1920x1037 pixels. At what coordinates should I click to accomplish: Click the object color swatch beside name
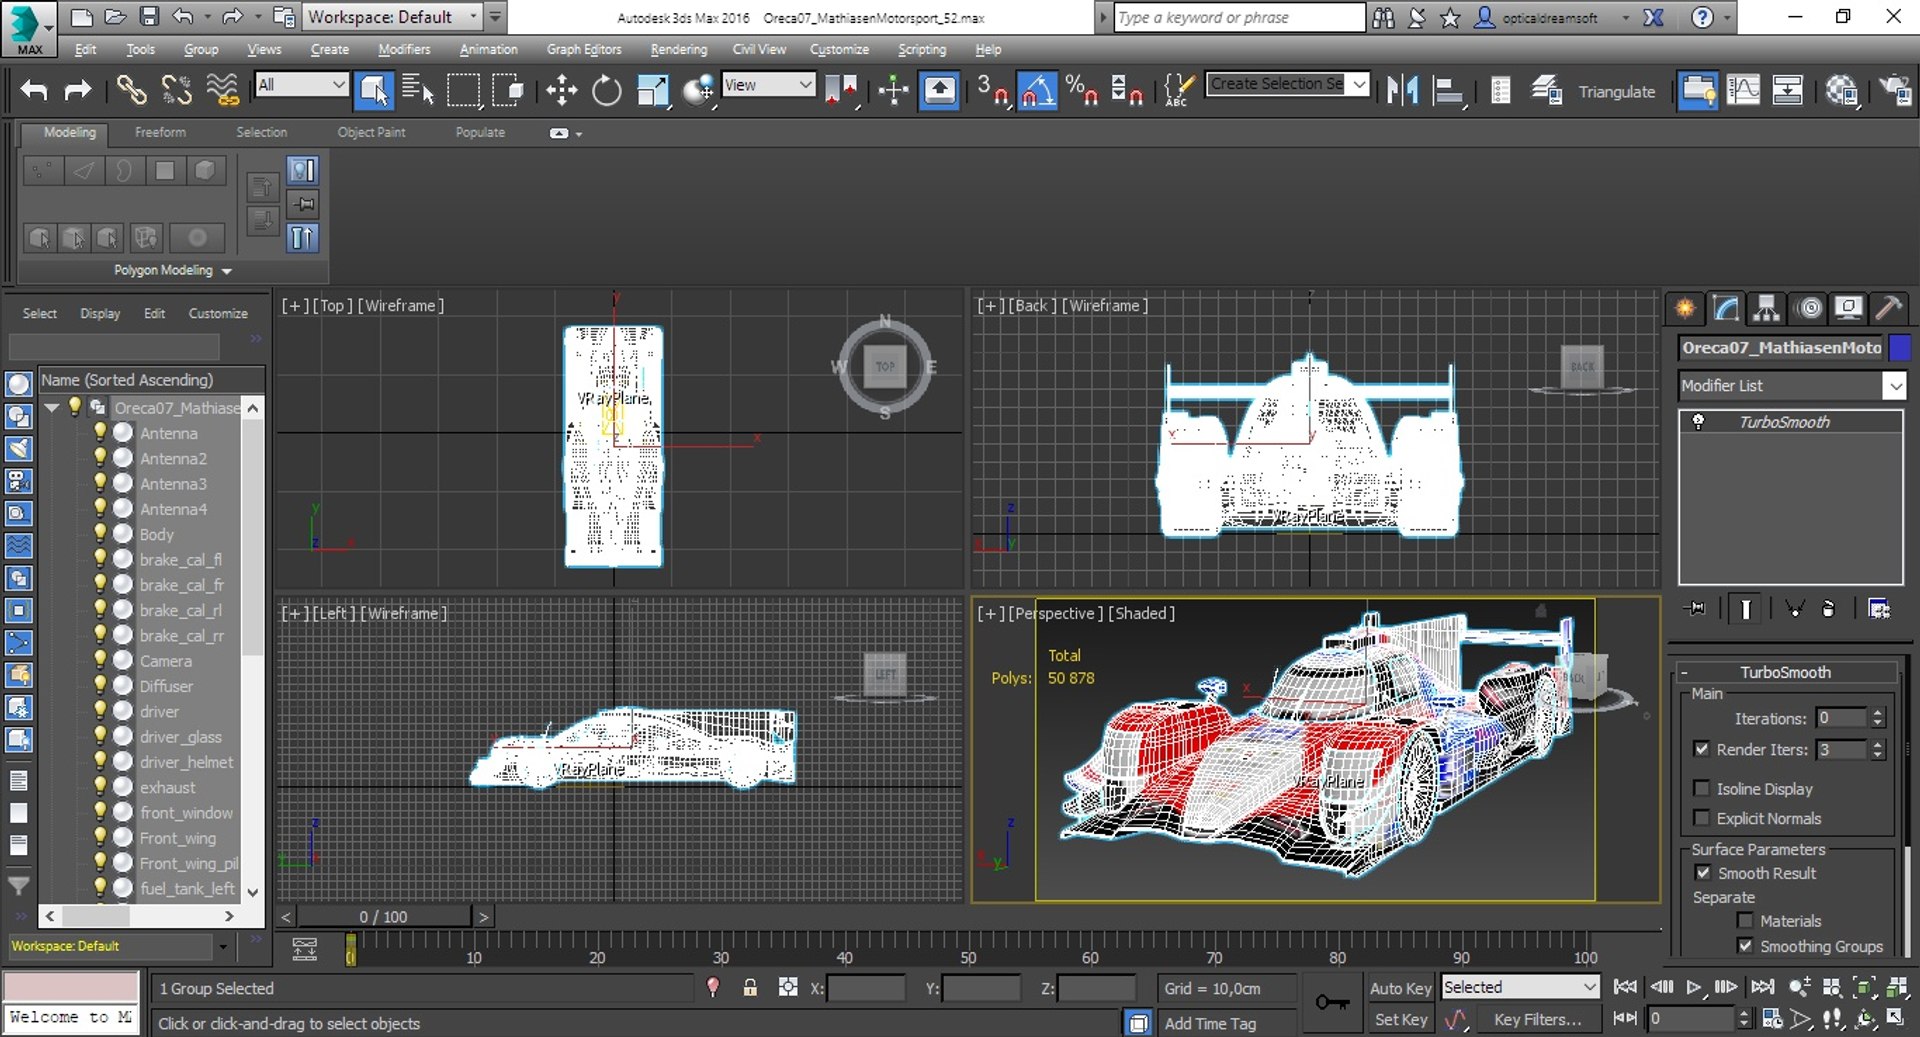[x=1900, y=348]
